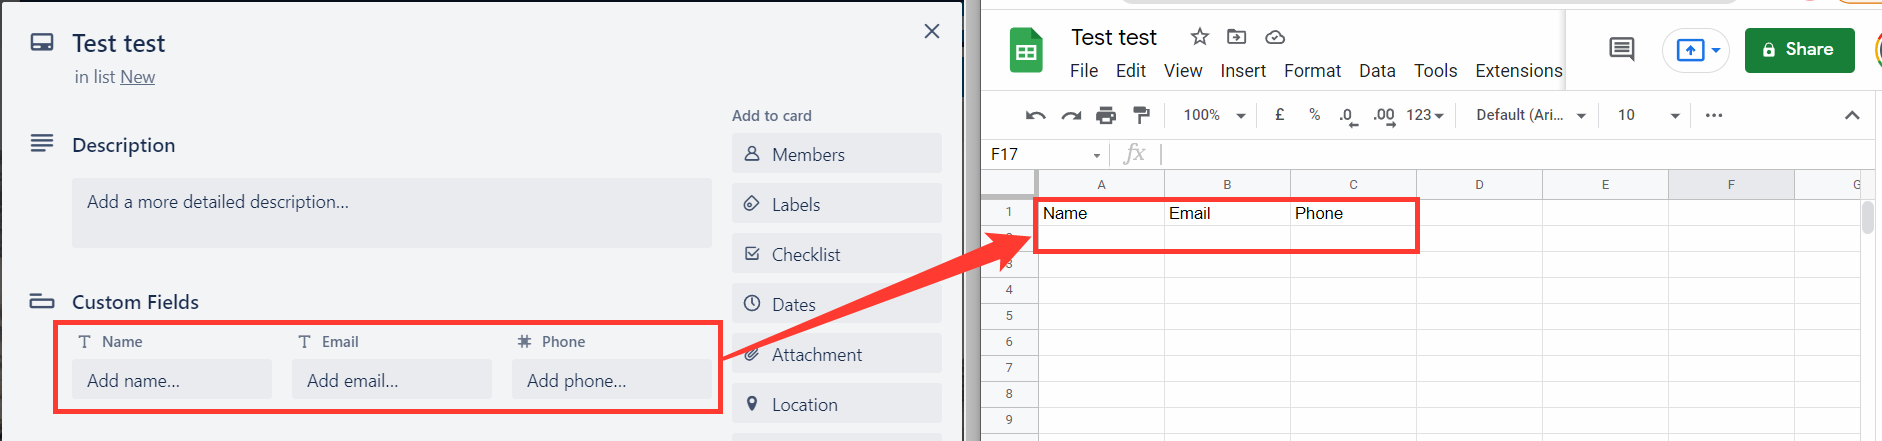Open the View menu in Sheets
Viewport: 1882px width, 441px height.
click(1183, 71)
